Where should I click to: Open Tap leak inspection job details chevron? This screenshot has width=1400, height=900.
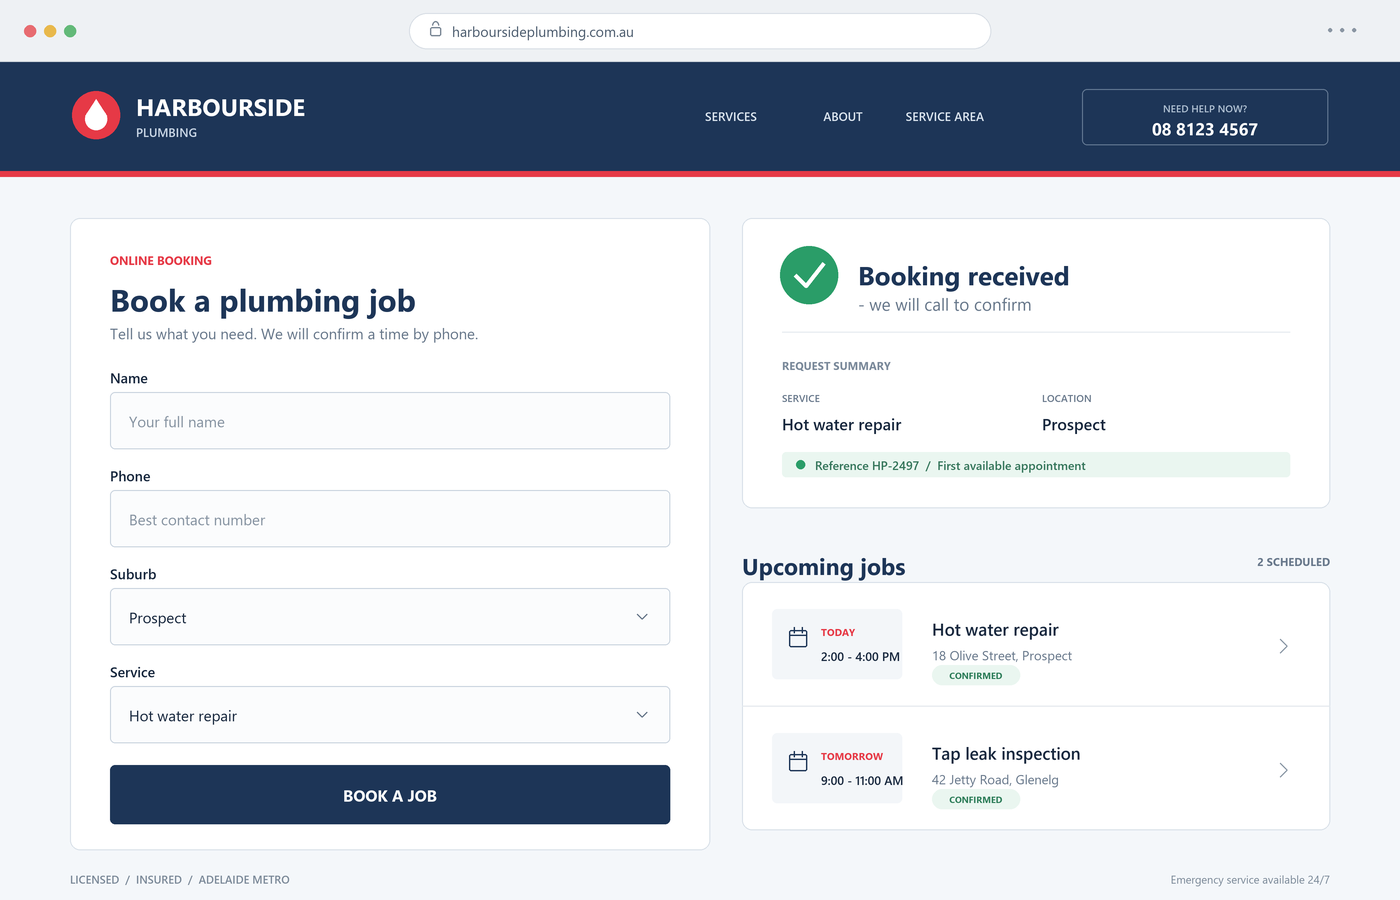pyautogui.click(x=1283, y=770)
